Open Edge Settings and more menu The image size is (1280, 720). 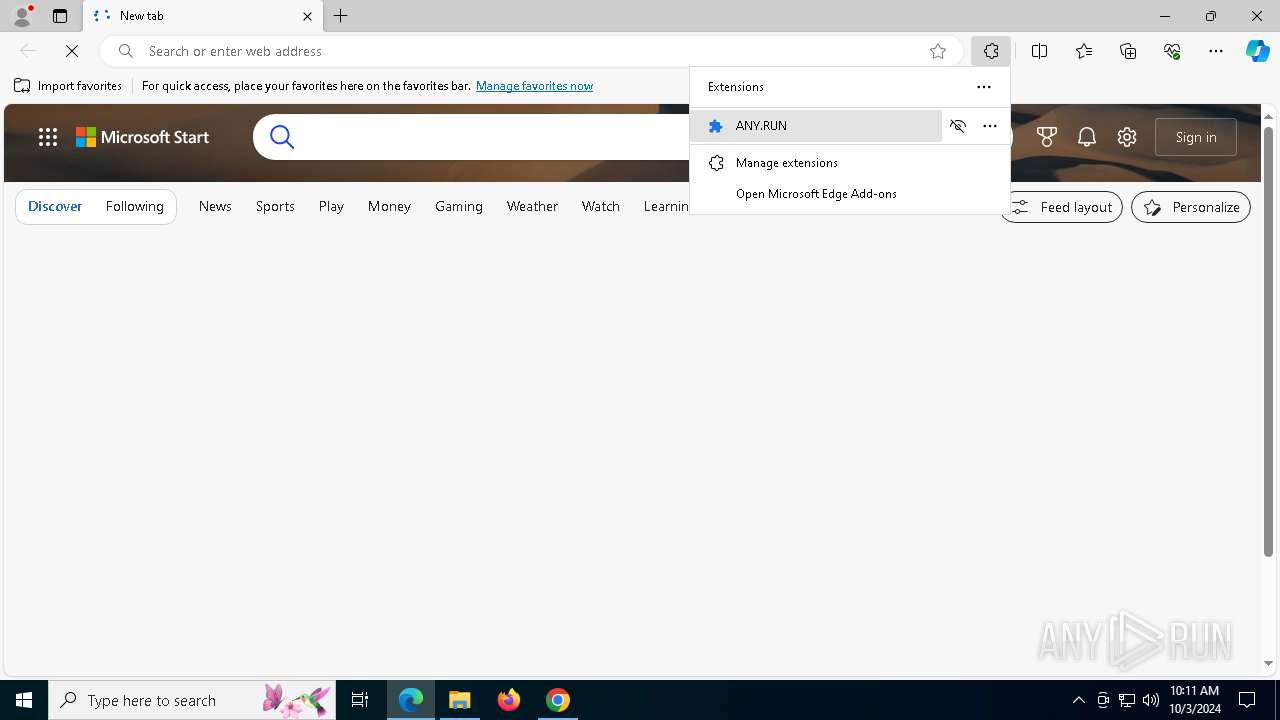[x=1216, y=51]
